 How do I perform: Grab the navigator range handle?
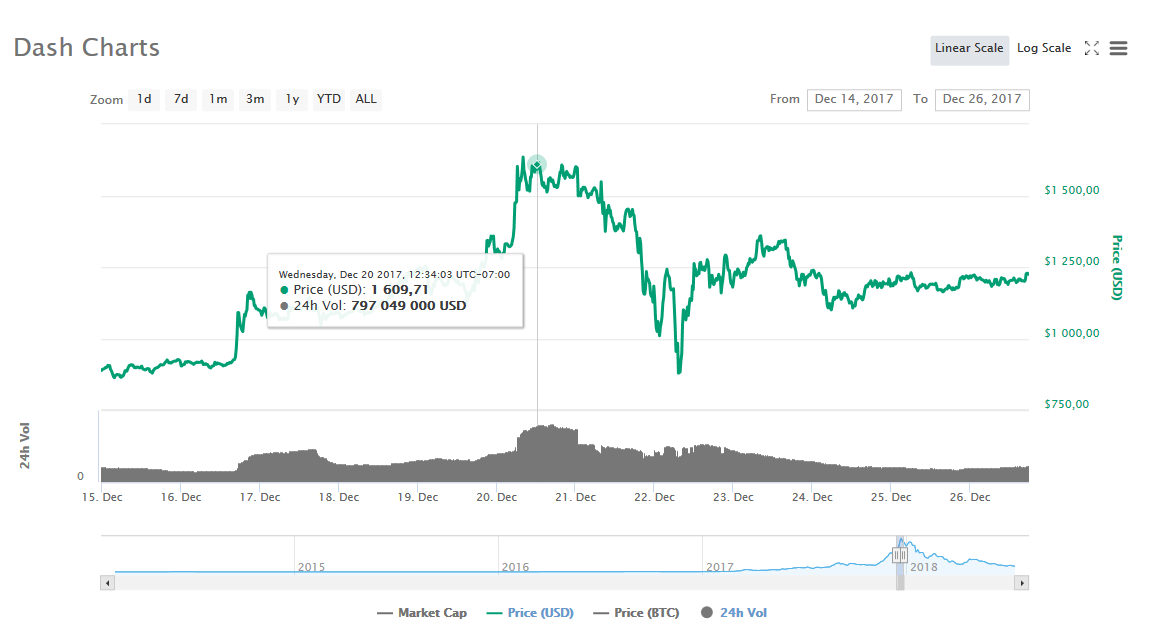tap(899, 555)
